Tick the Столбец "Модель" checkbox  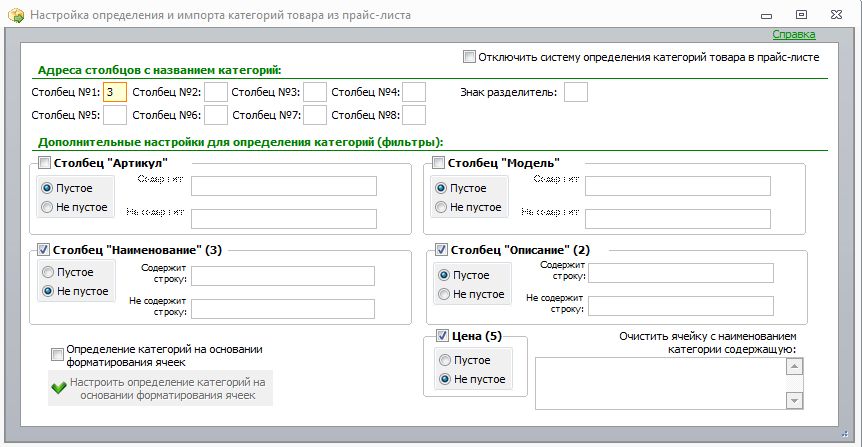[x=438, y=163]
